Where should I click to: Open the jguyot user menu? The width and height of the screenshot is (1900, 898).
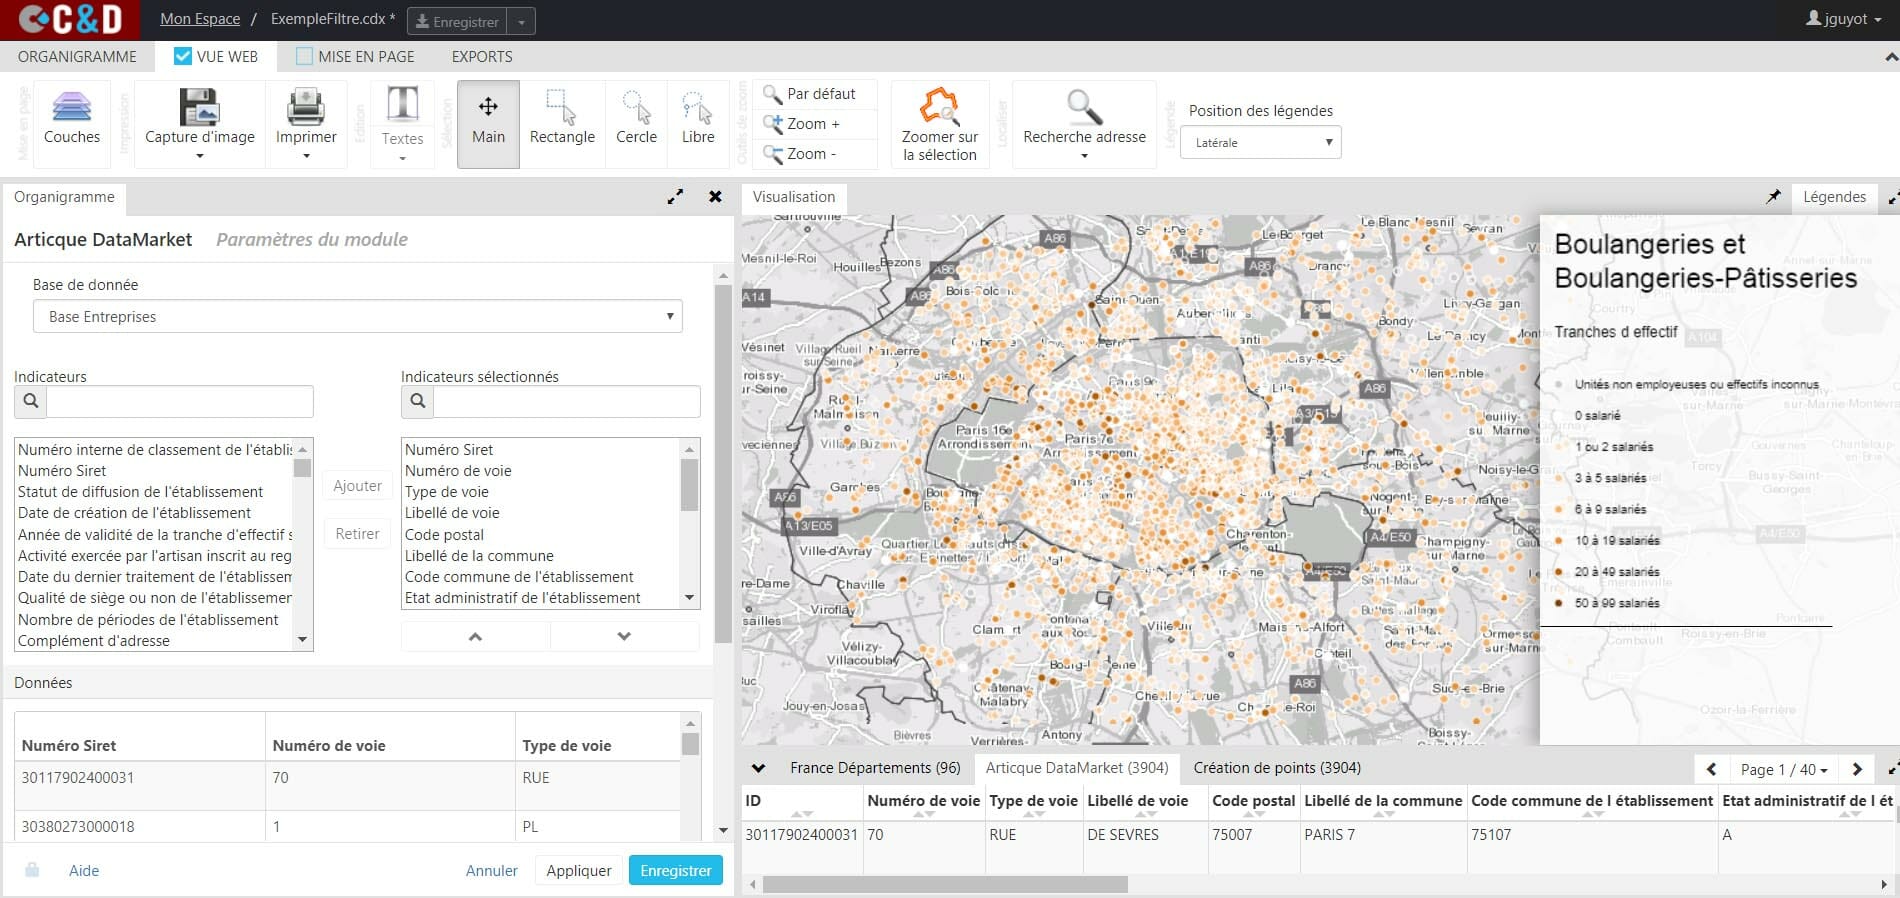pos(1843,19)
